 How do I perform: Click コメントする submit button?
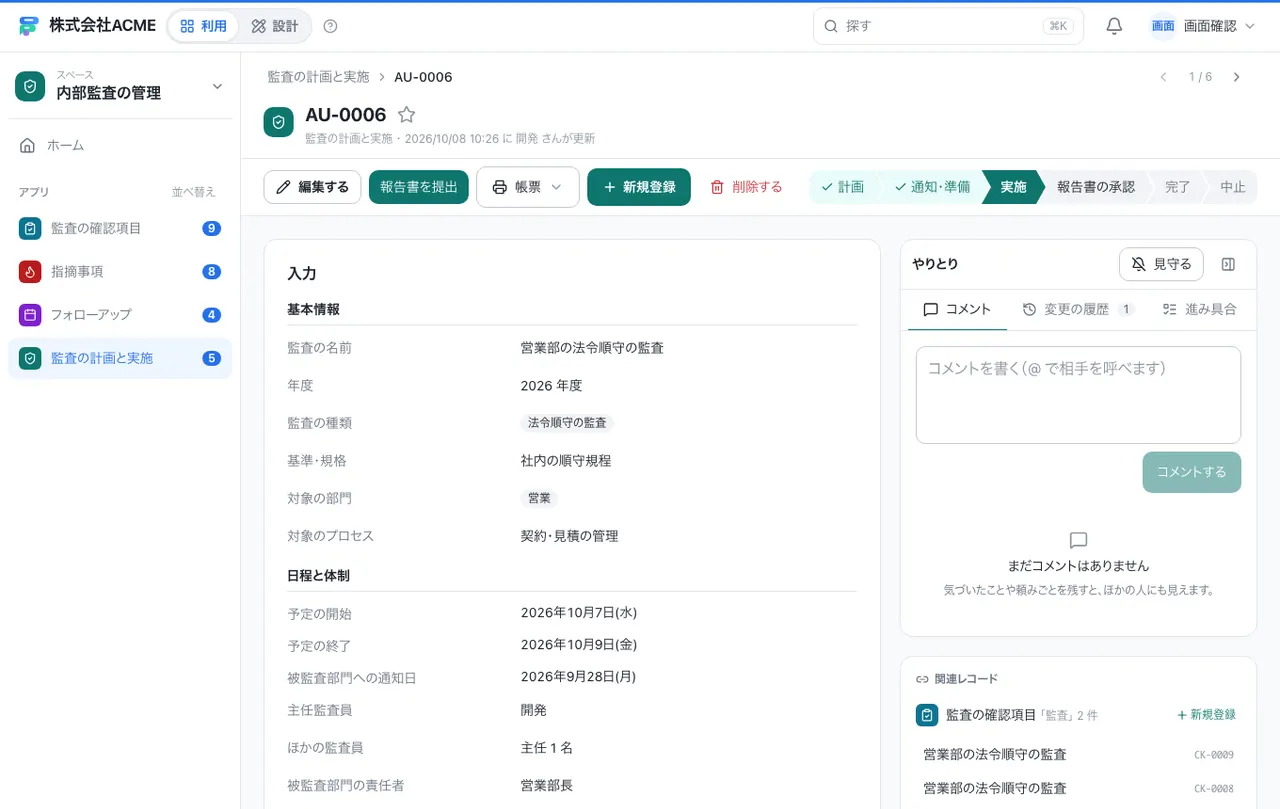[x=1191, y=472]
